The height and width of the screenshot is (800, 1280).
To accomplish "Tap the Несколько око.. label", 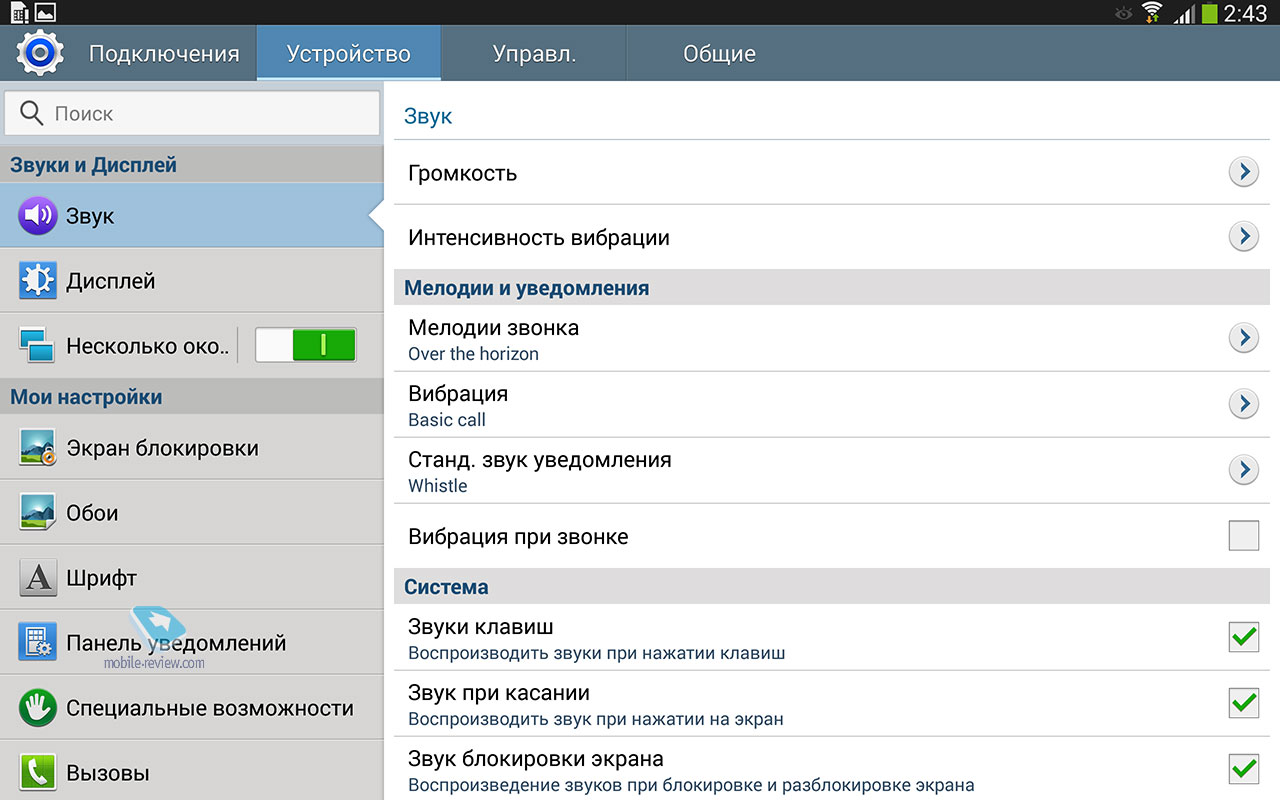I will [147, 346].
